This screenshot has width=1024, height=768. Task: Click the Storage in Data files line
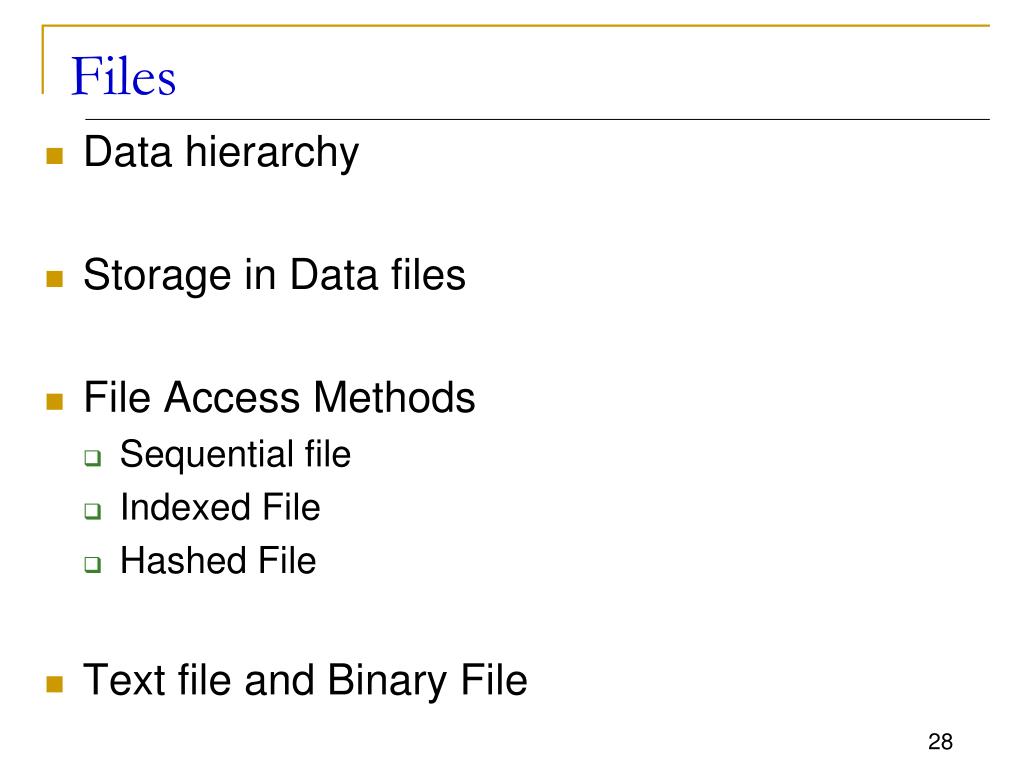click(x=274, y=275)
